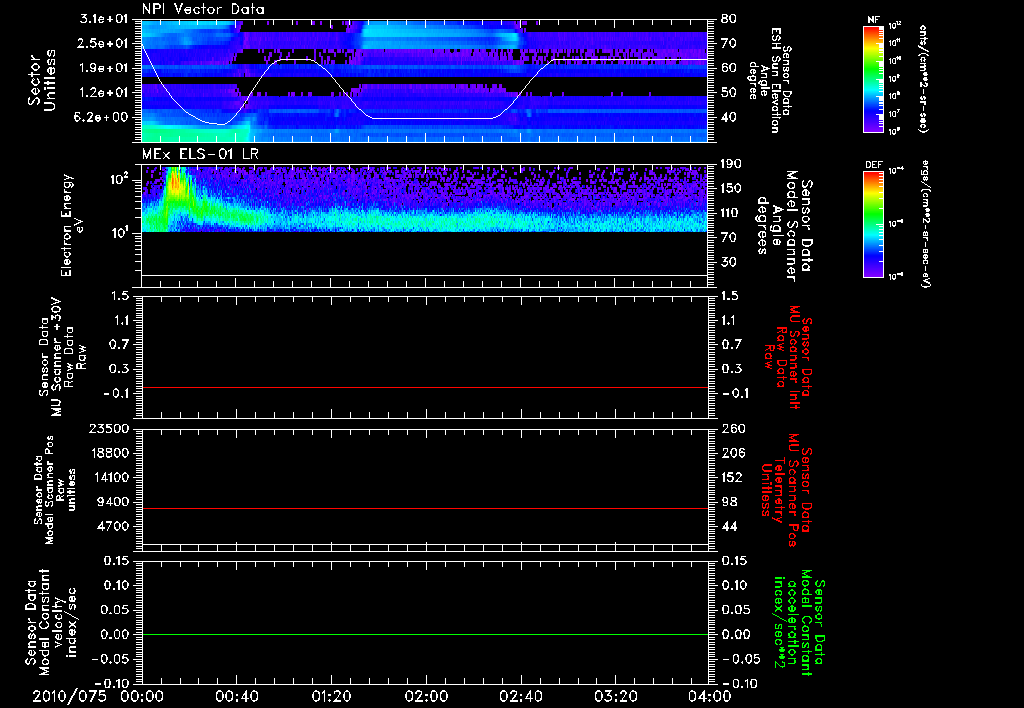1024x708 pixels.
Task: Click the red MU Scanner +30V raw data line
Action: [x=424, y=387]
